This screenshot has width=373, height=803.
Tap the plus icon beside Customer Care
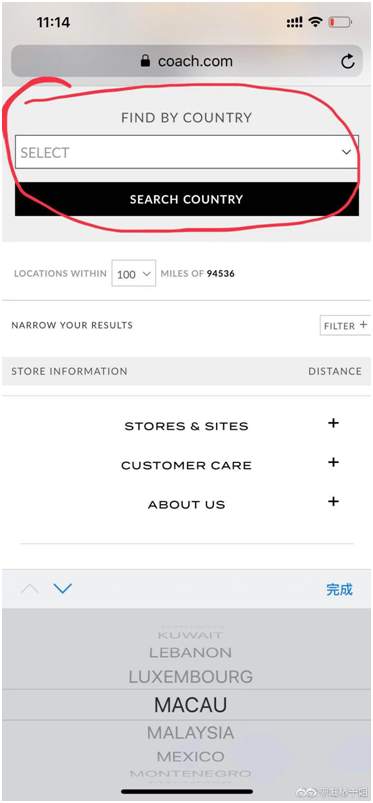[333, 462]
